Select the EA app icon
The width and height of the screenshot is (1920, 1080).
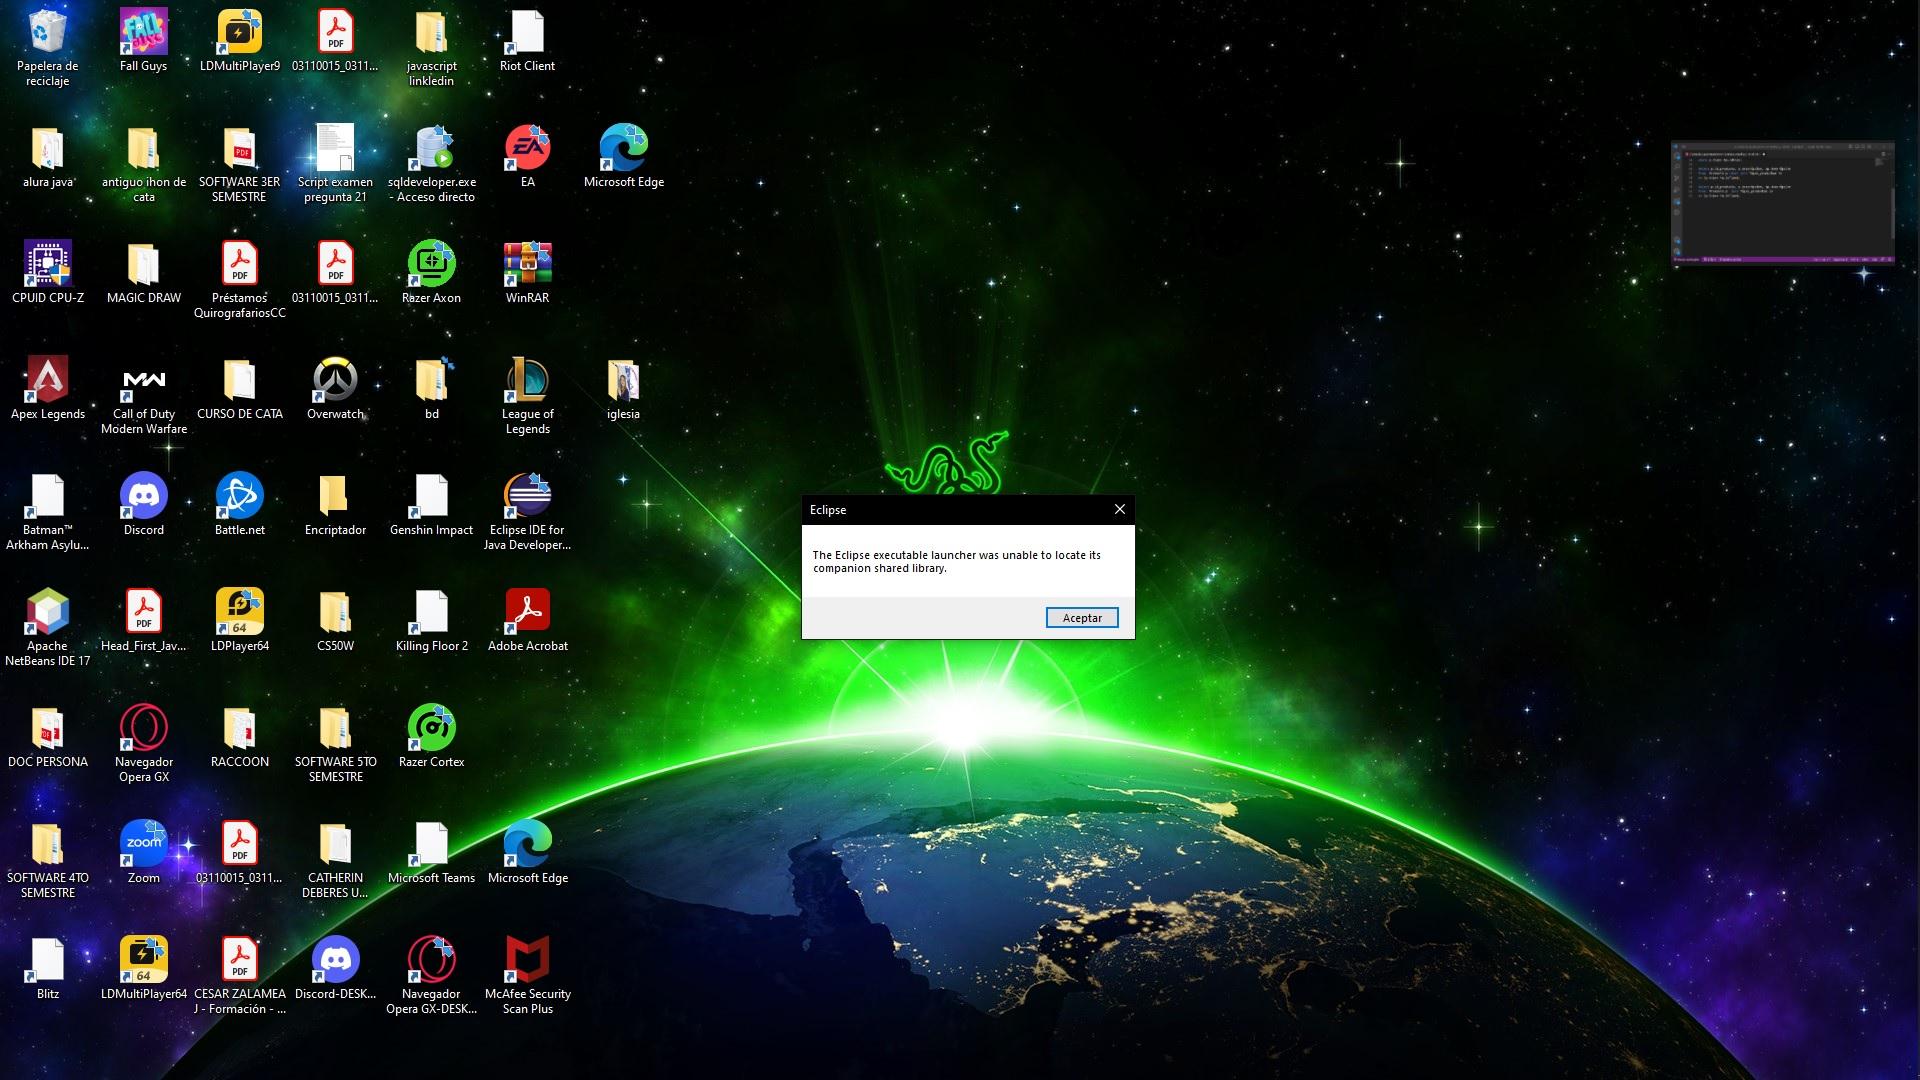click(527, 156)
